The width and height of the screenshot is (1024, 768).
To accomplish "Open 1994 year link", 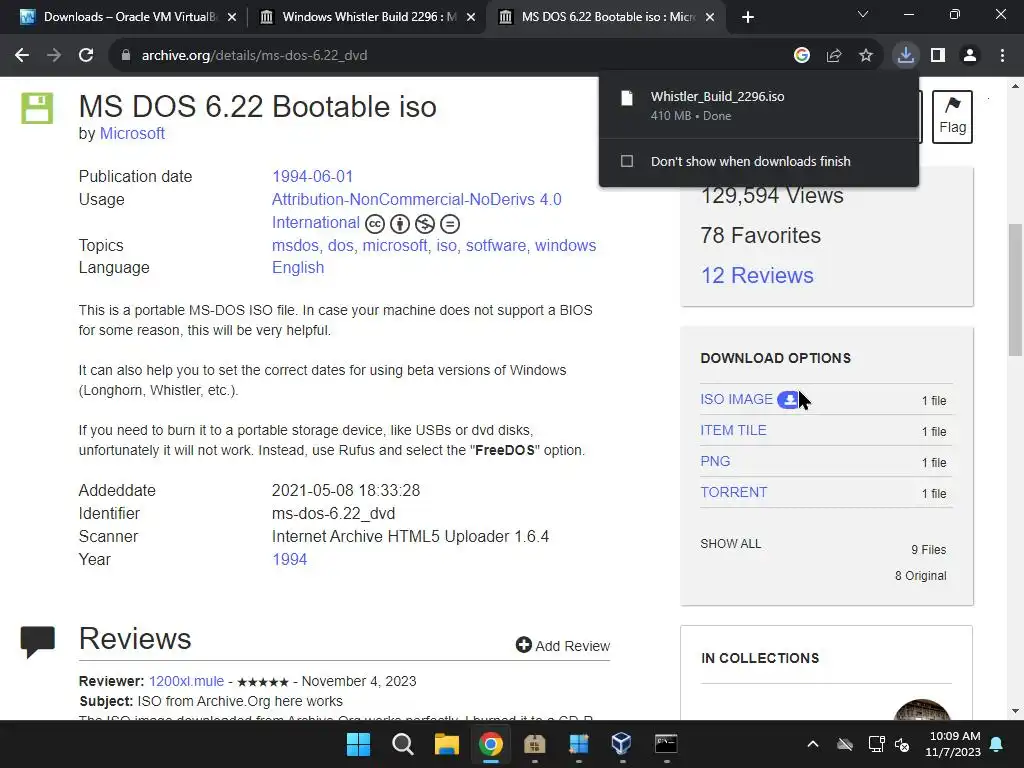I will coord(289,560).
